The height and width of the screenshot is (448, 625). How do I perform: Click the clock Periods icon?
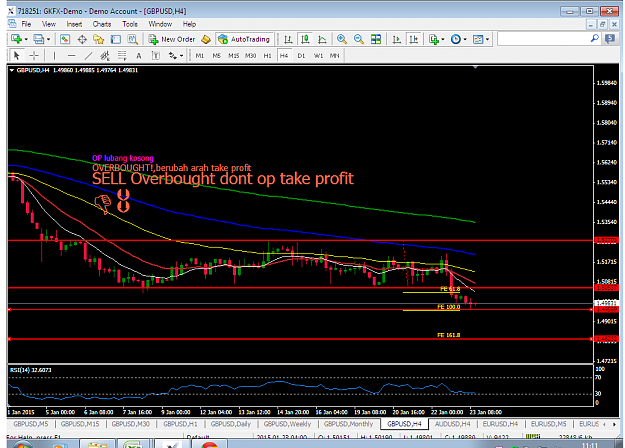456,39
